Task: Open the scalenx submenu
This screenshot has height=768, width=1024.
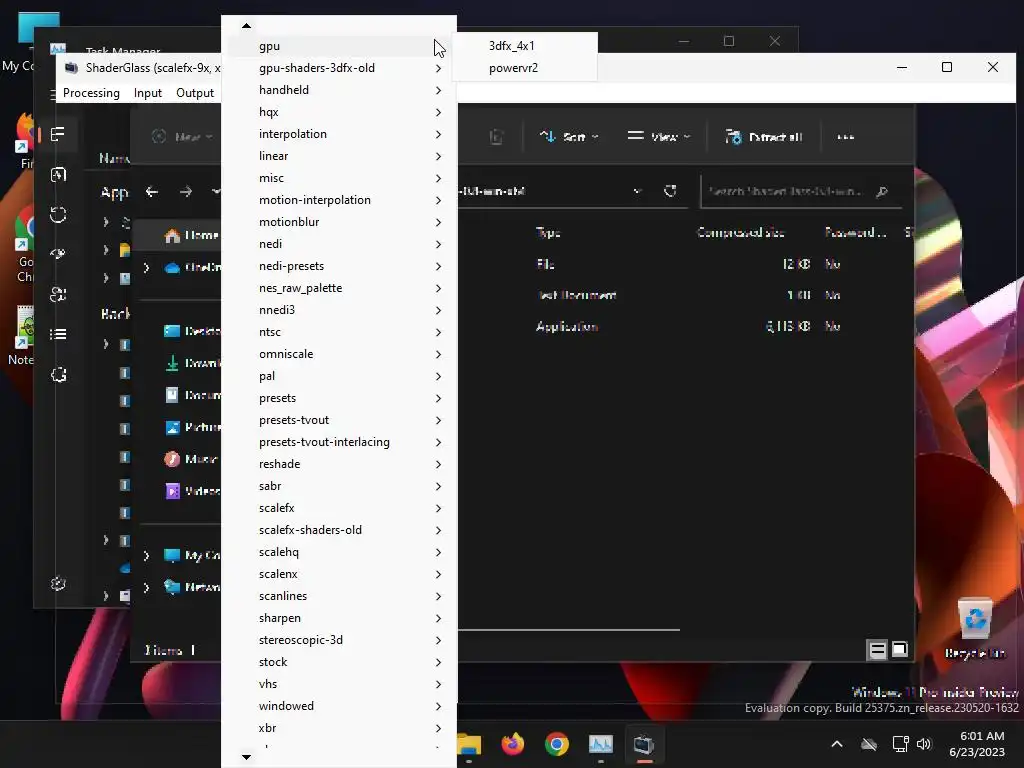Action: (x=338, y=574)
